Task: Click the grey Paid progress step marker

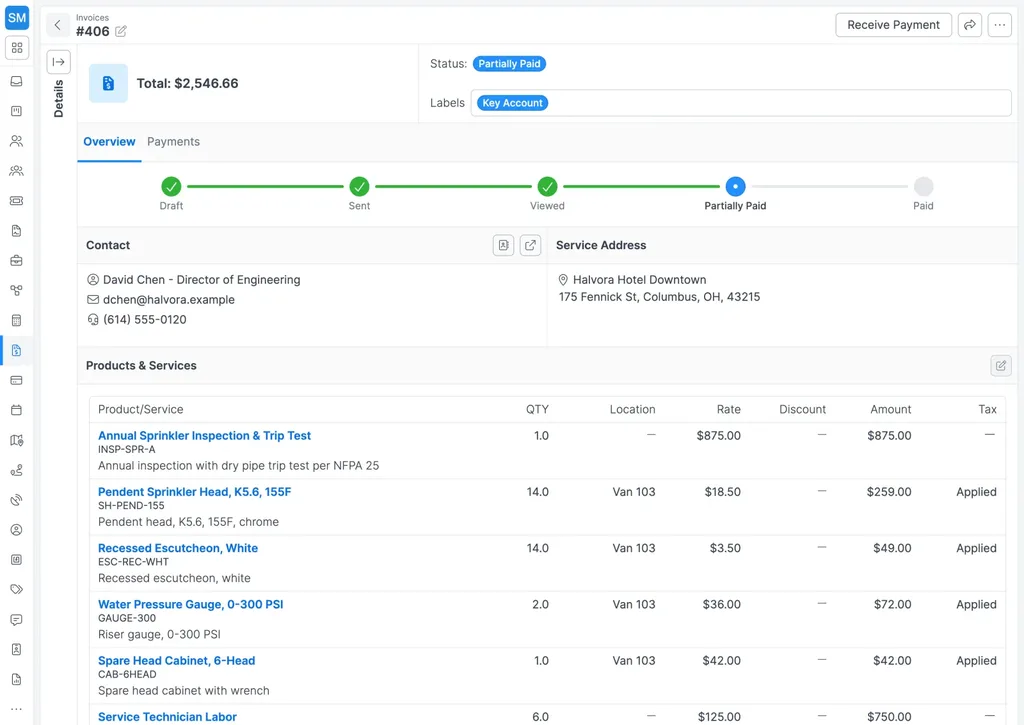Action: pyautogui.click(x=923, y=187)
